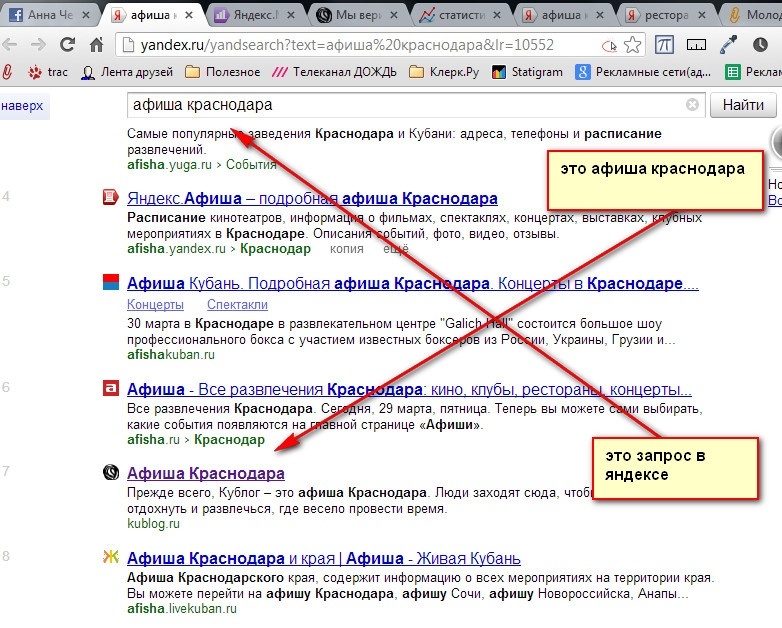
Task: Switch to the ресторa Yandex tab
Action: 658,15
